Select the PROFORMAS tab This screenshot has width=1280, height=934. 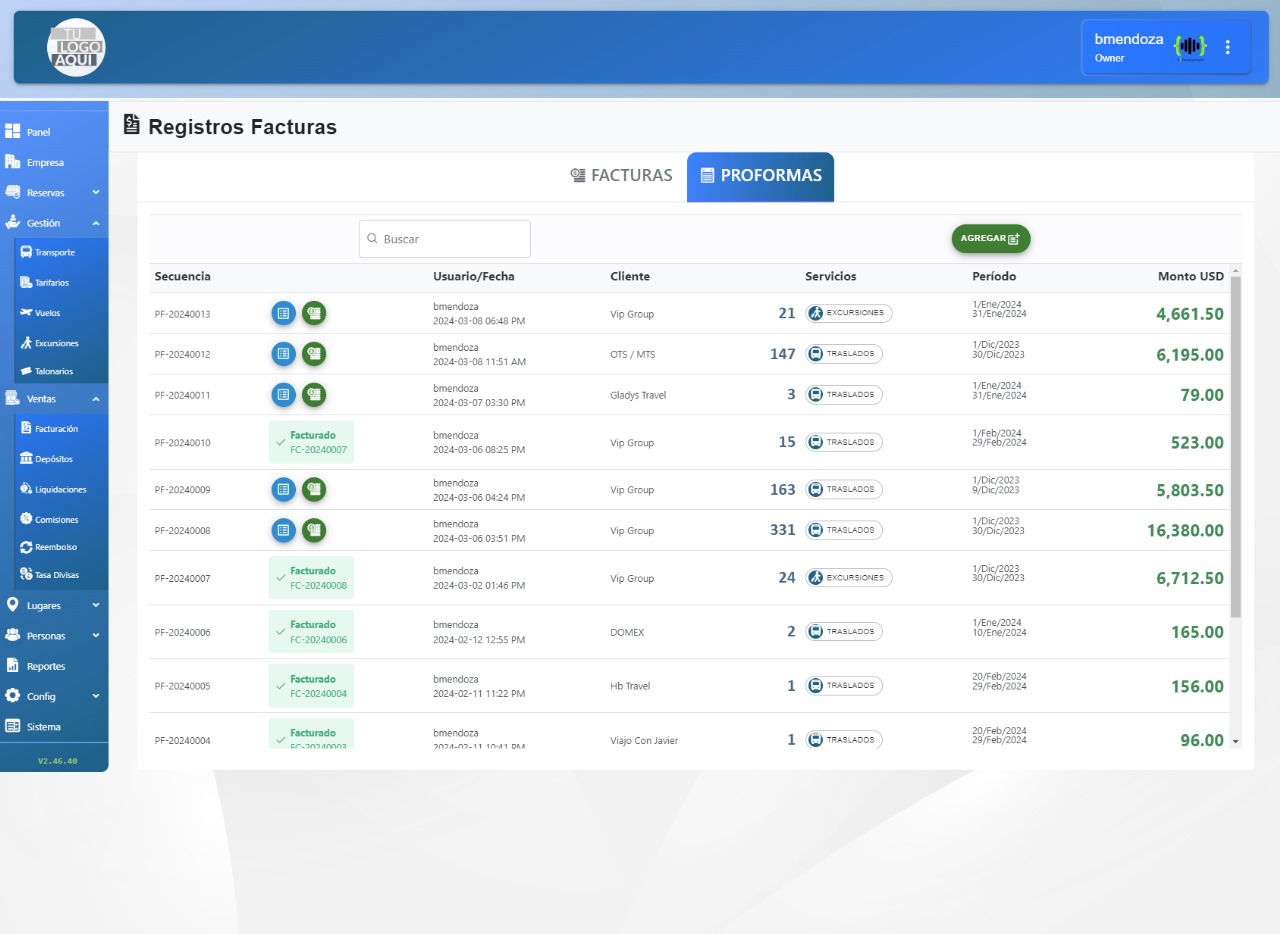tap(760, 176)
